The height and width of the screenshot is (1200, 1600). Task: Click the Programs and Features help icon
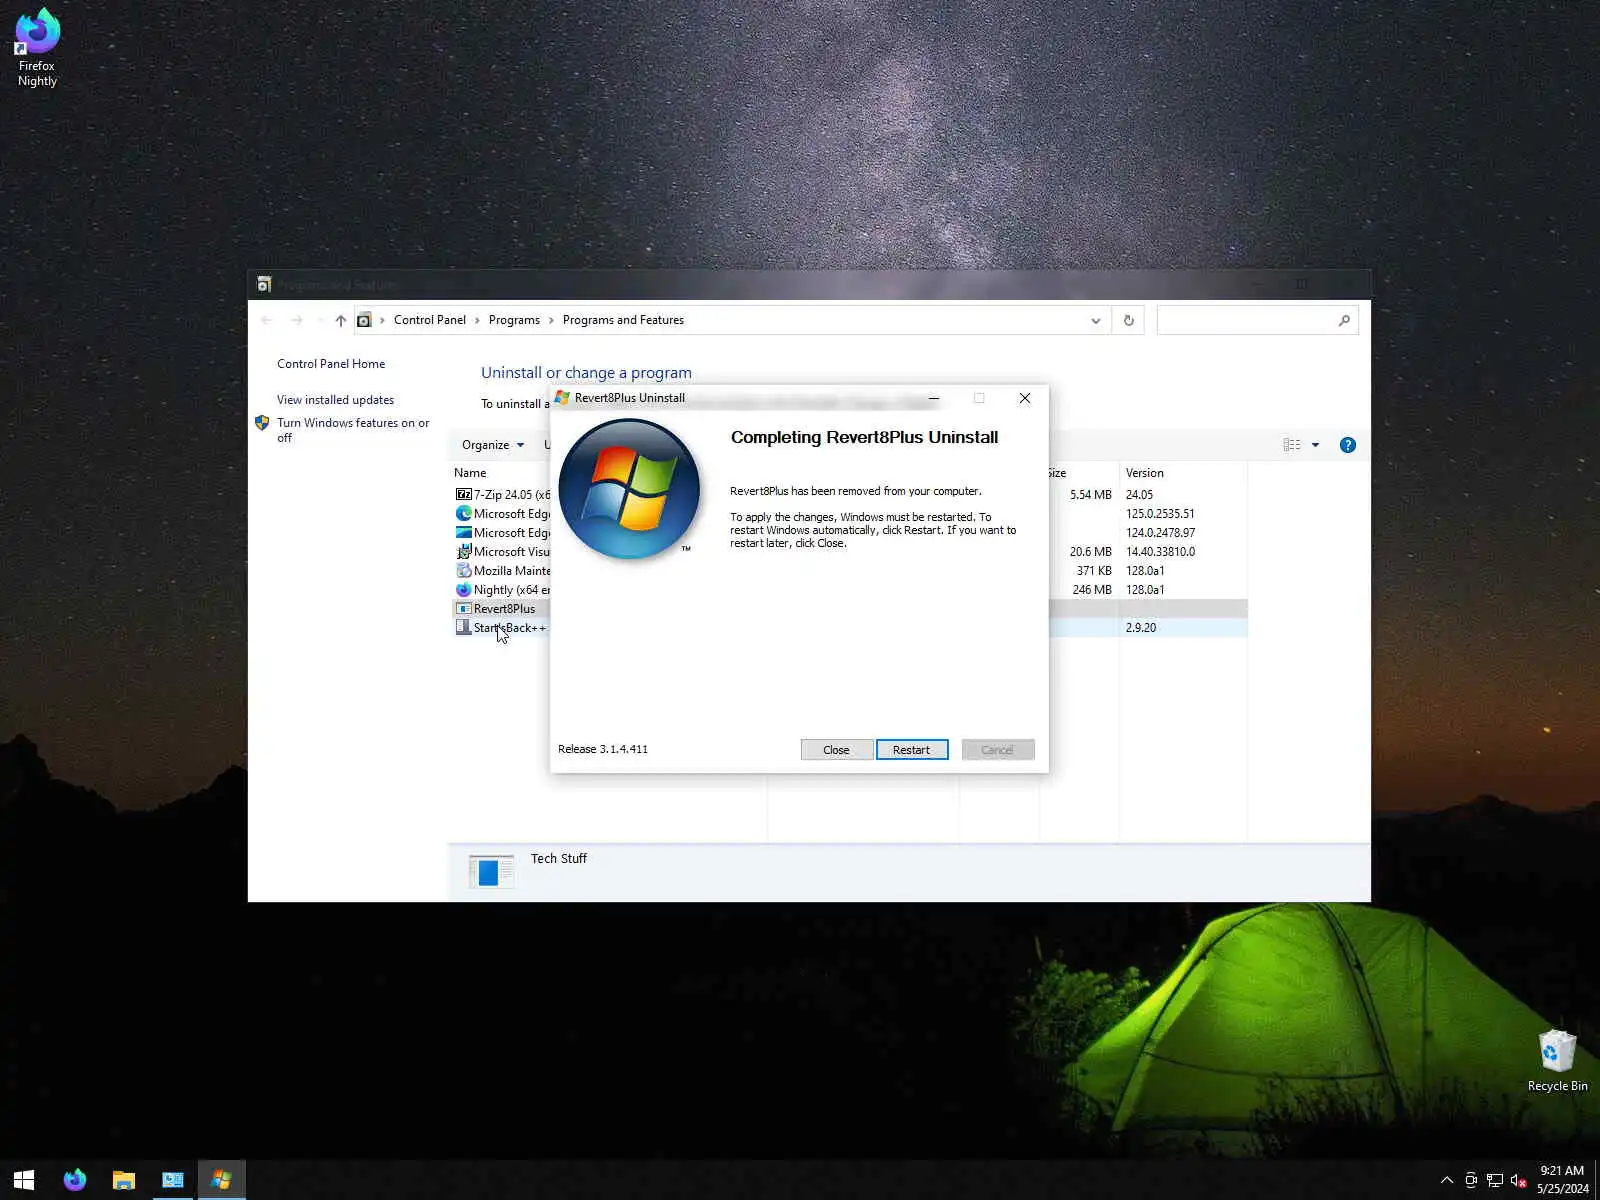point(1348,445)
